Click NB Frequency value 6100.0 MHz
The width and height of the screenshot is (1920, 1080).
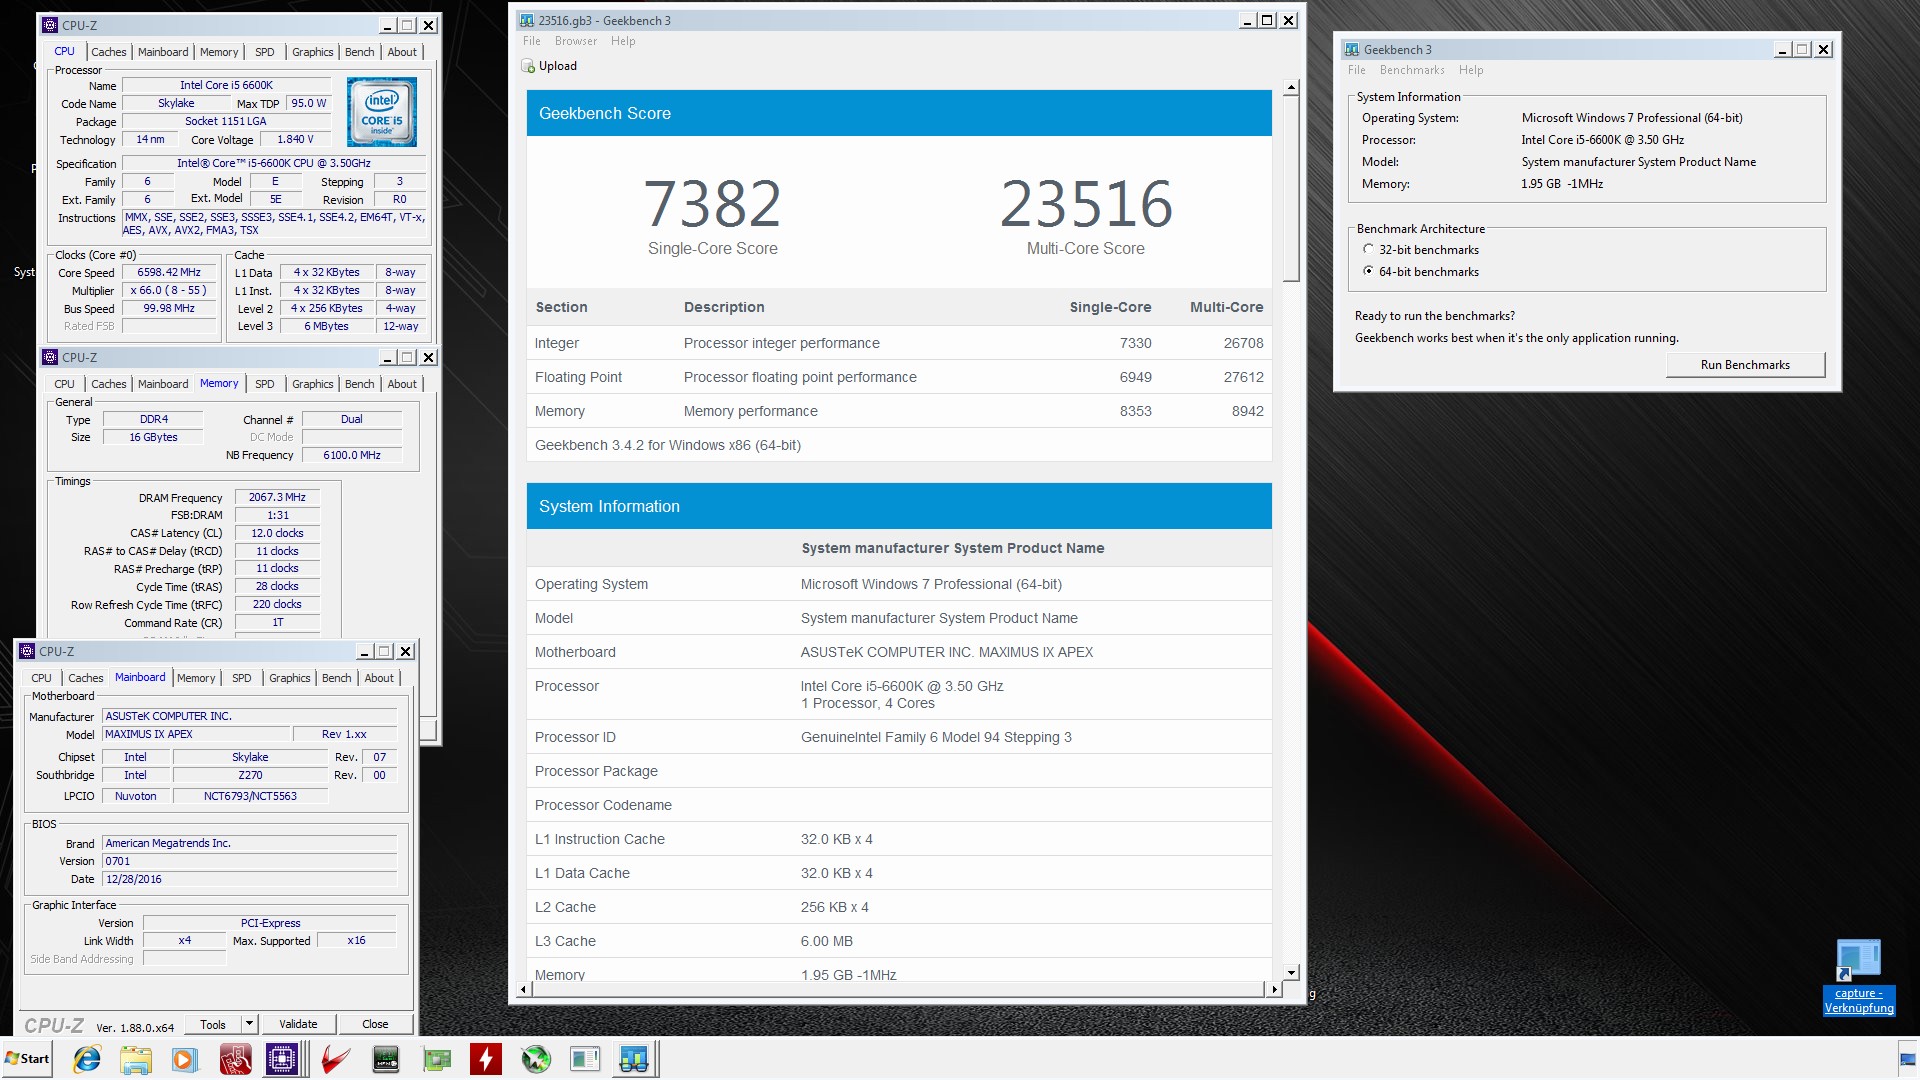(x=352, y=456)
